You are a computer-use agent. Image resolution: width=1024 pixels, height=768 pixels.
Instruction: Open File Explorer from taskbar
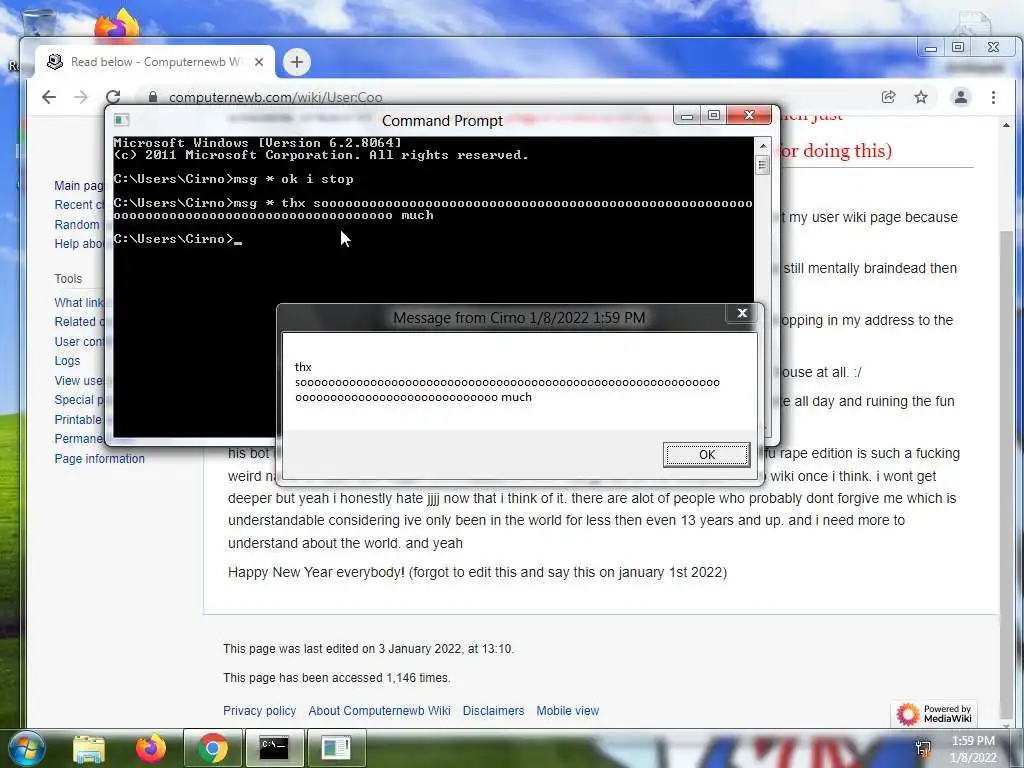(89, 748)
